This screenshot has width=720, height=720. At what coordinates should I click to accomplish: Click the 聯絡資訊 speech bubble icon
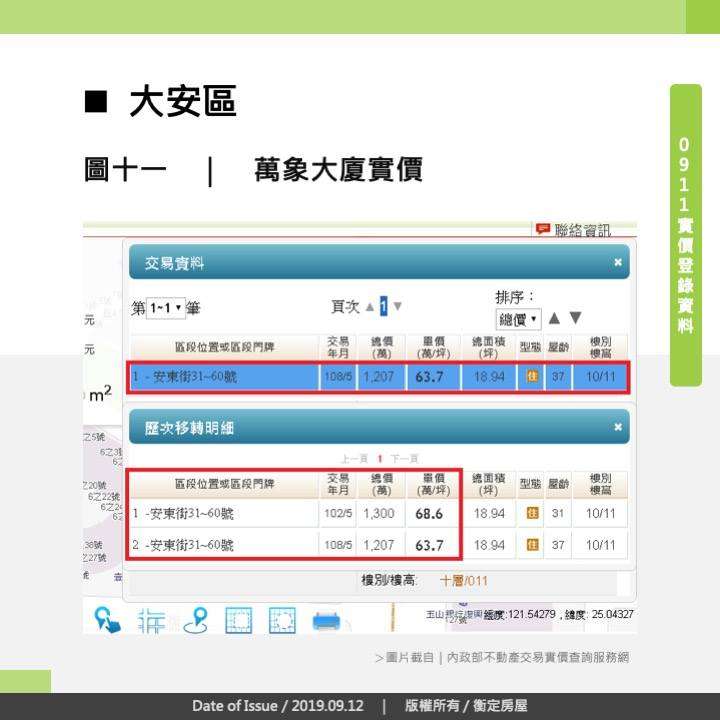543,229
